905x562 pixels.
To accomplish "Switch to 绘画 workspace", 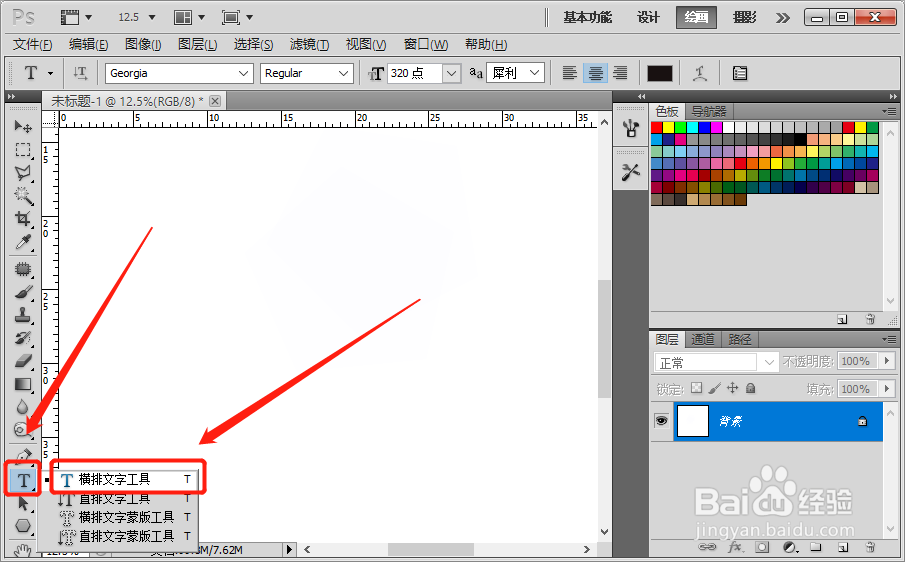I will pos(696,17).
